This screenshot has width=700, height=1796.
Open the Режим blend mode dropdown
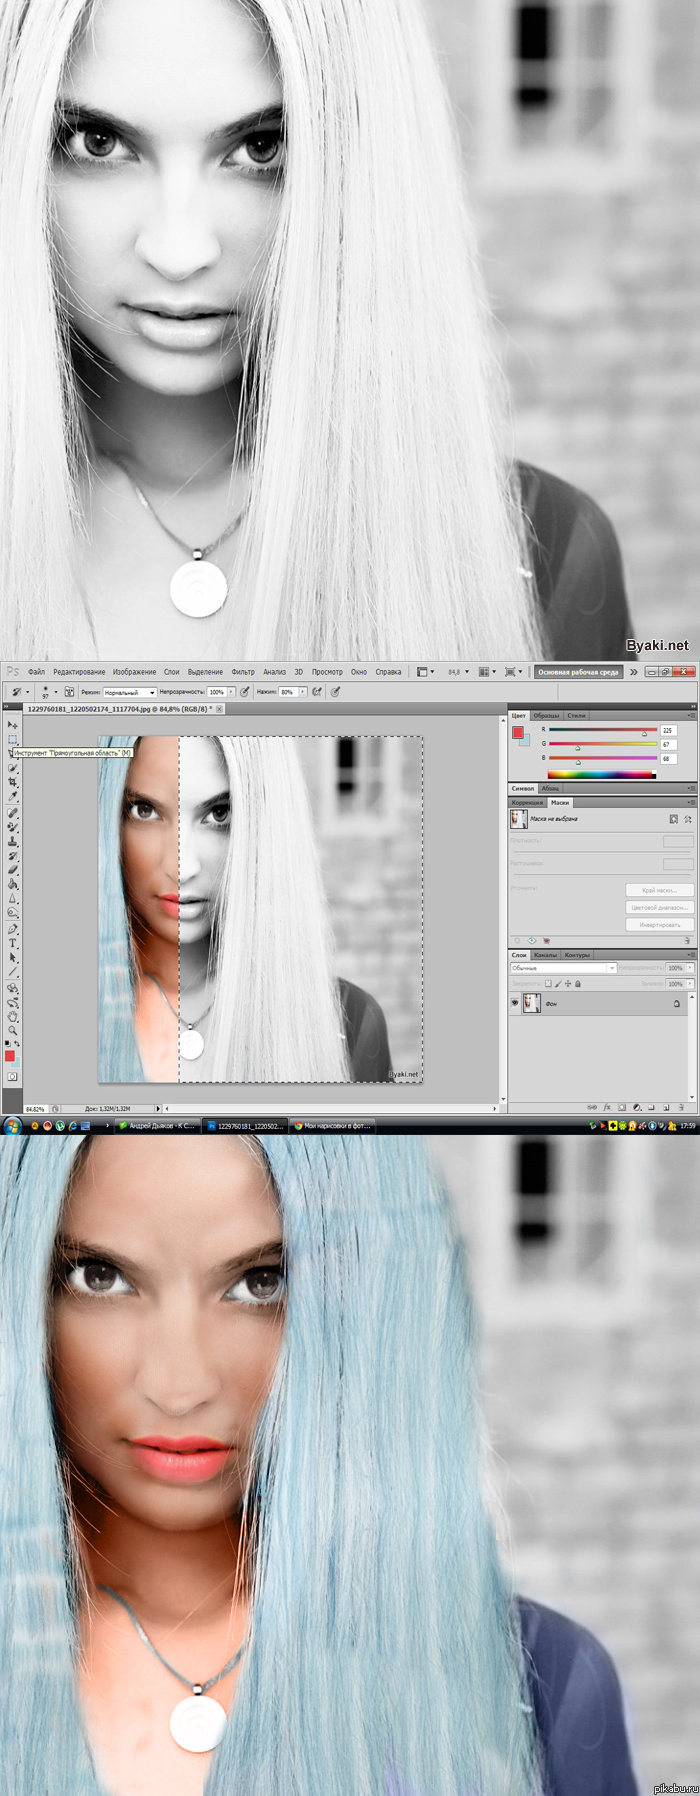tap(130, 692)
